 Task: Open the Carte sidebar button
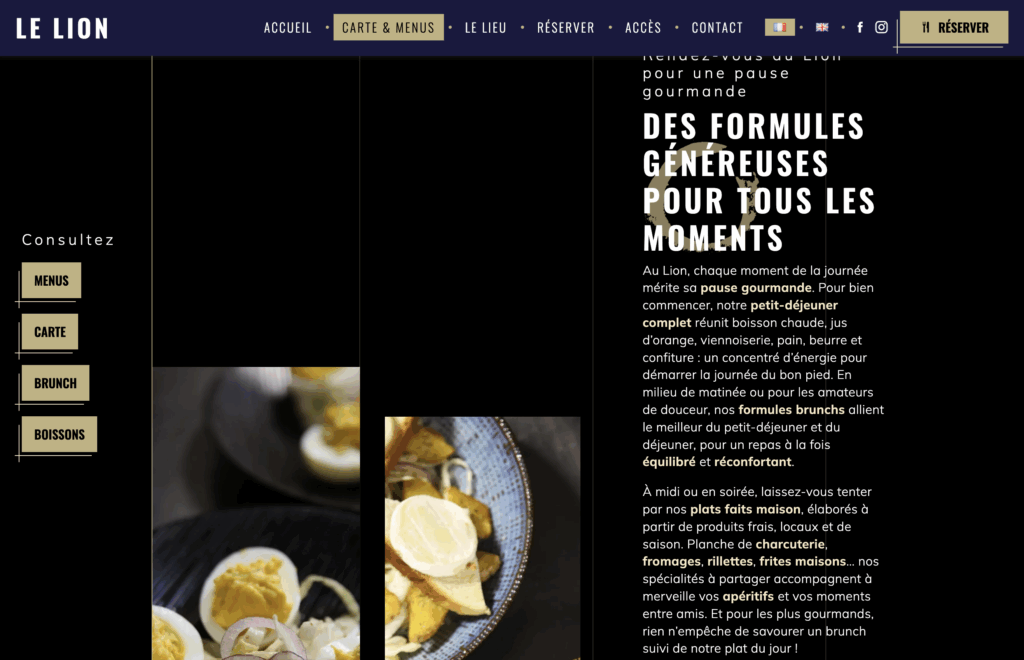point(50,332)
